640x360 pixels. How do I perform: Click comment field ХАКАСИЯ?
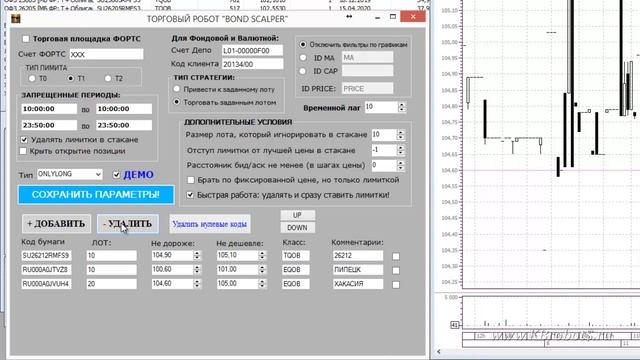click(x=358, y=284)
